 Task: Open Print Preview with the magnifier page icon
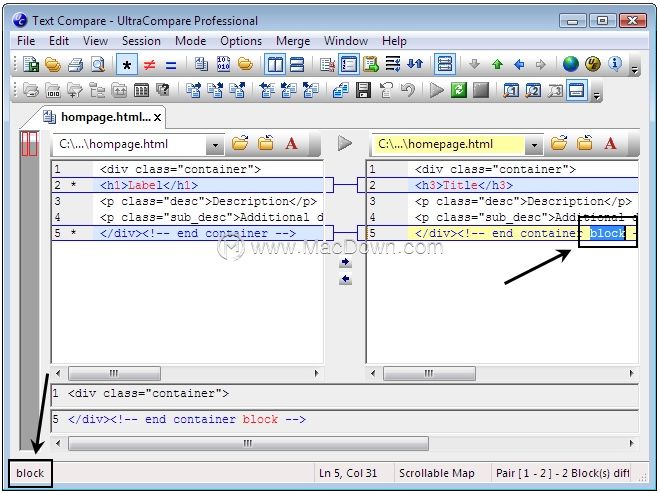[x=98, y=64]
